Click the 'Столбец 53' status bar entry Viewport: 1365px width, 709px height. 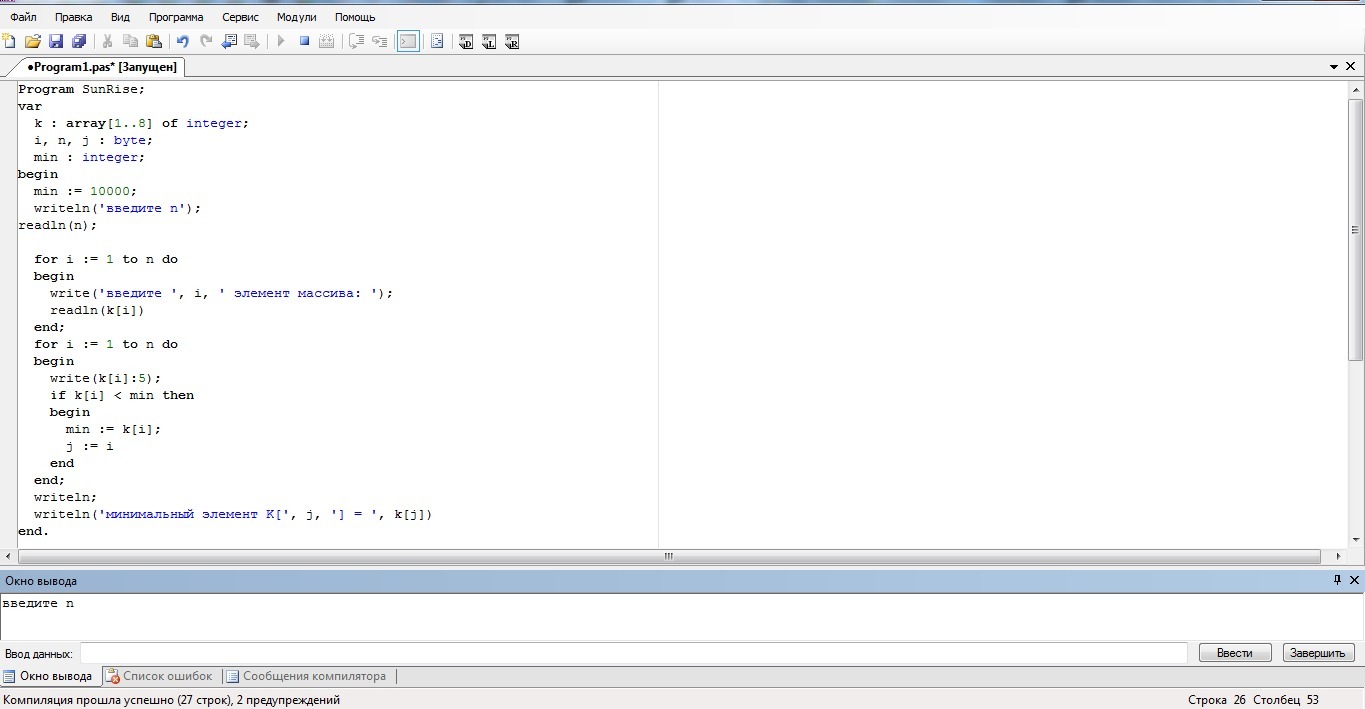click(x=1286, y=700)
